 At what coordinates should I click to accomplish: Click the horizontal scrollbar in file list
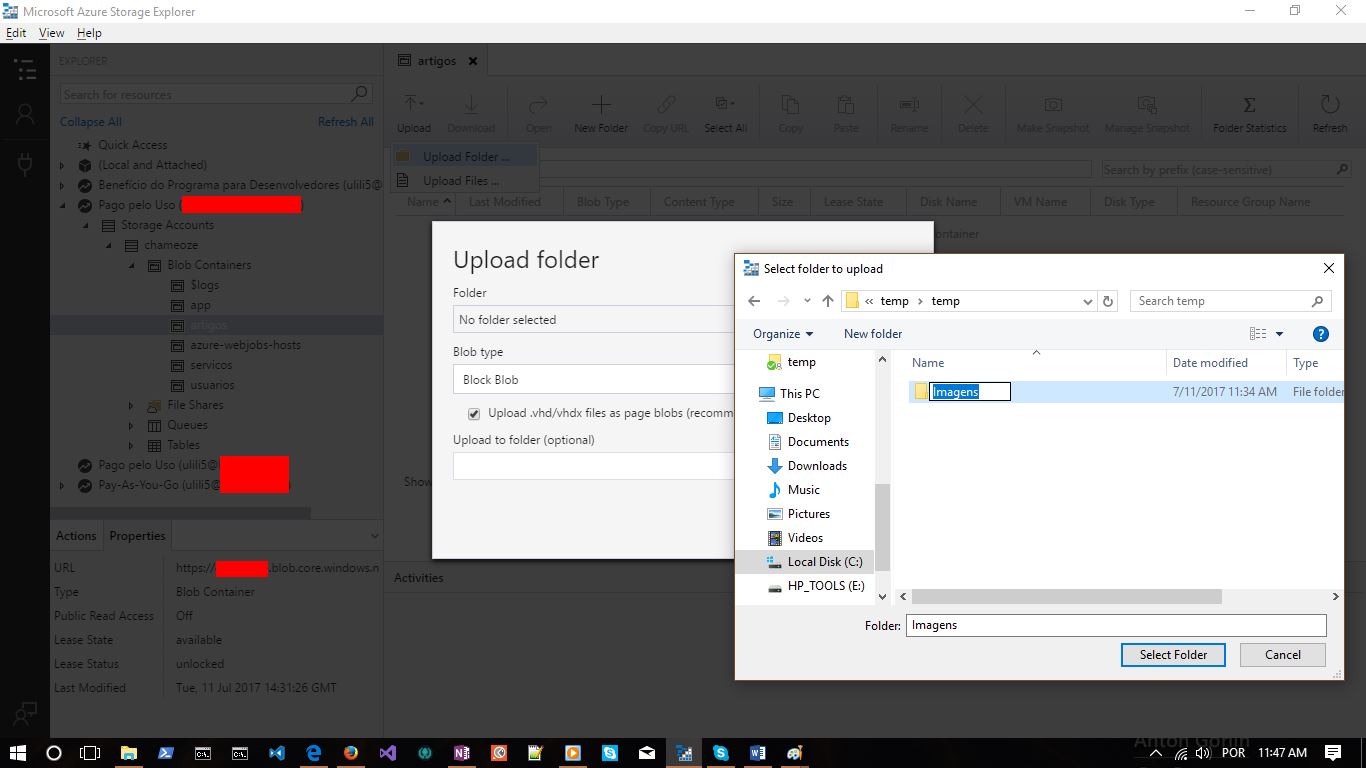[x=1067, y=596]
